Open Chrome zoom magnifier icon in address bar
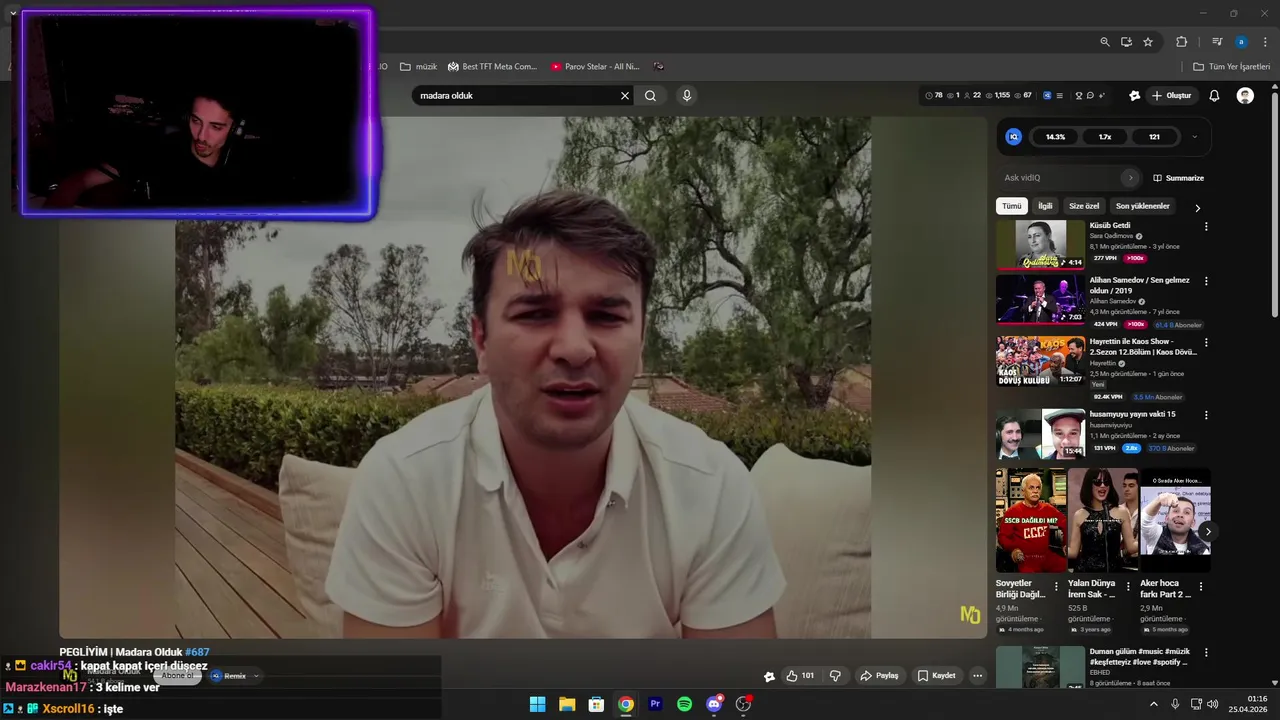Image resolution: width=1280 pixels, height=720 pixels. coord(1105,42)
